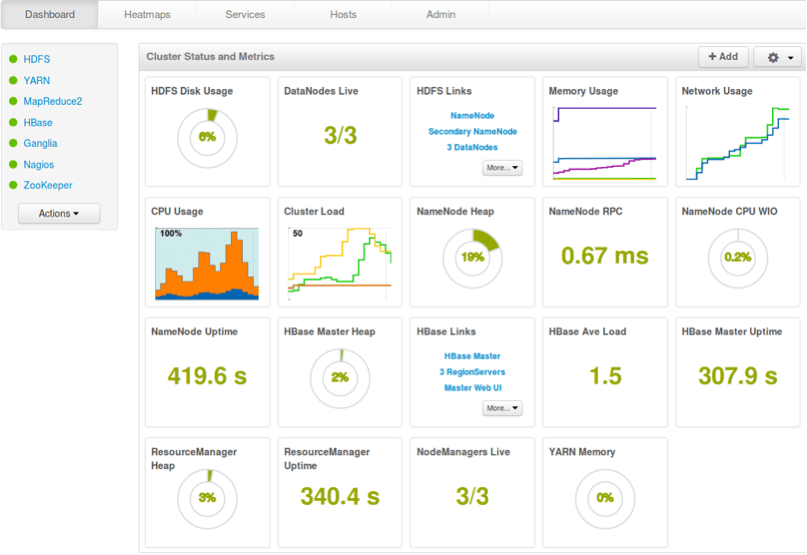Open the gear settings dropdown
Screen dimensions: 807x555
[777, 58]
